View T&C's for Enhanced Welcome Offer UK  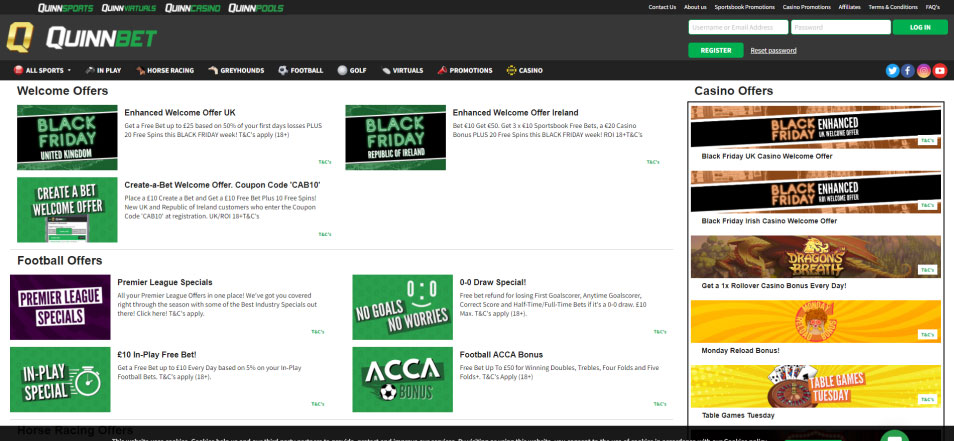click(x=325, y=162)
